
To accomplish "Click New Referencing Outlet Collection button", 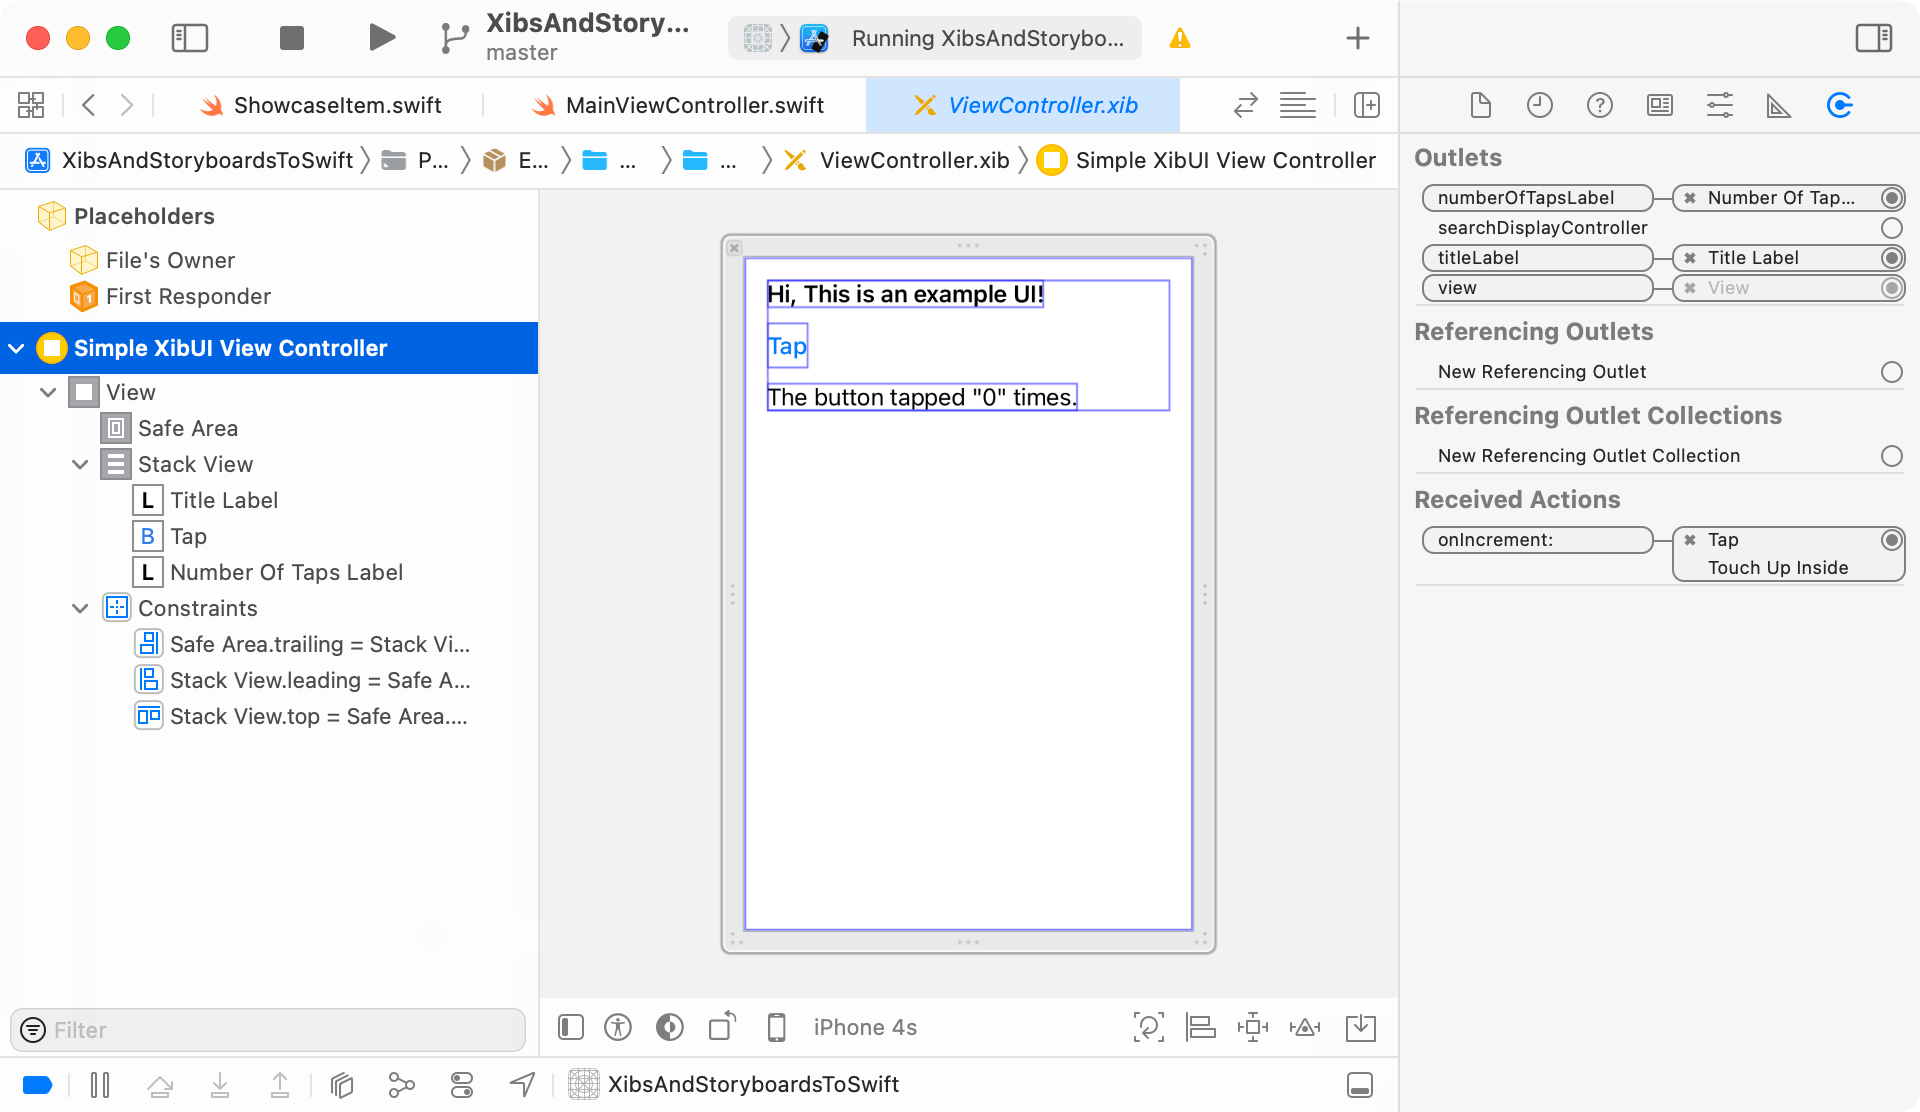I will (1890, 455).
